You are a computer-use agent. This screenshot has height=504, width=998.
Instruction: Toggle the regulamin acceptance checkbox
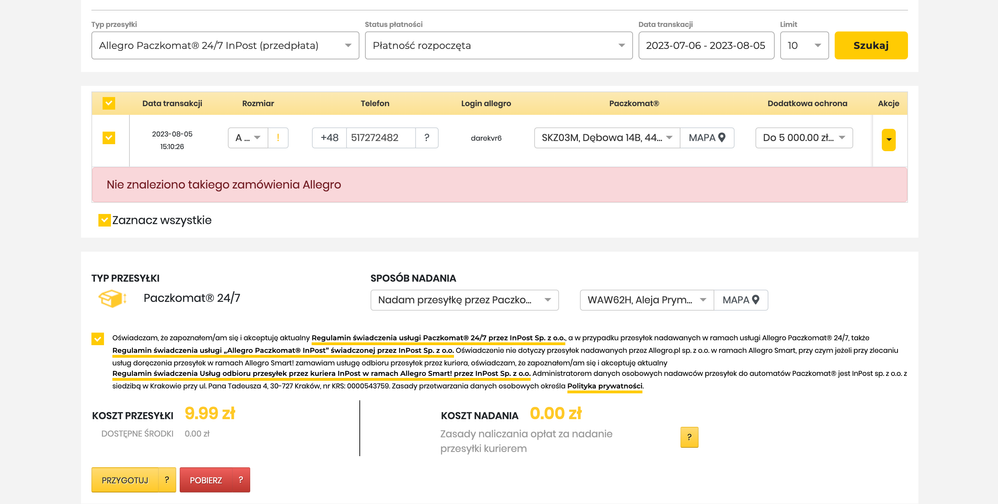tap(97, 339)
